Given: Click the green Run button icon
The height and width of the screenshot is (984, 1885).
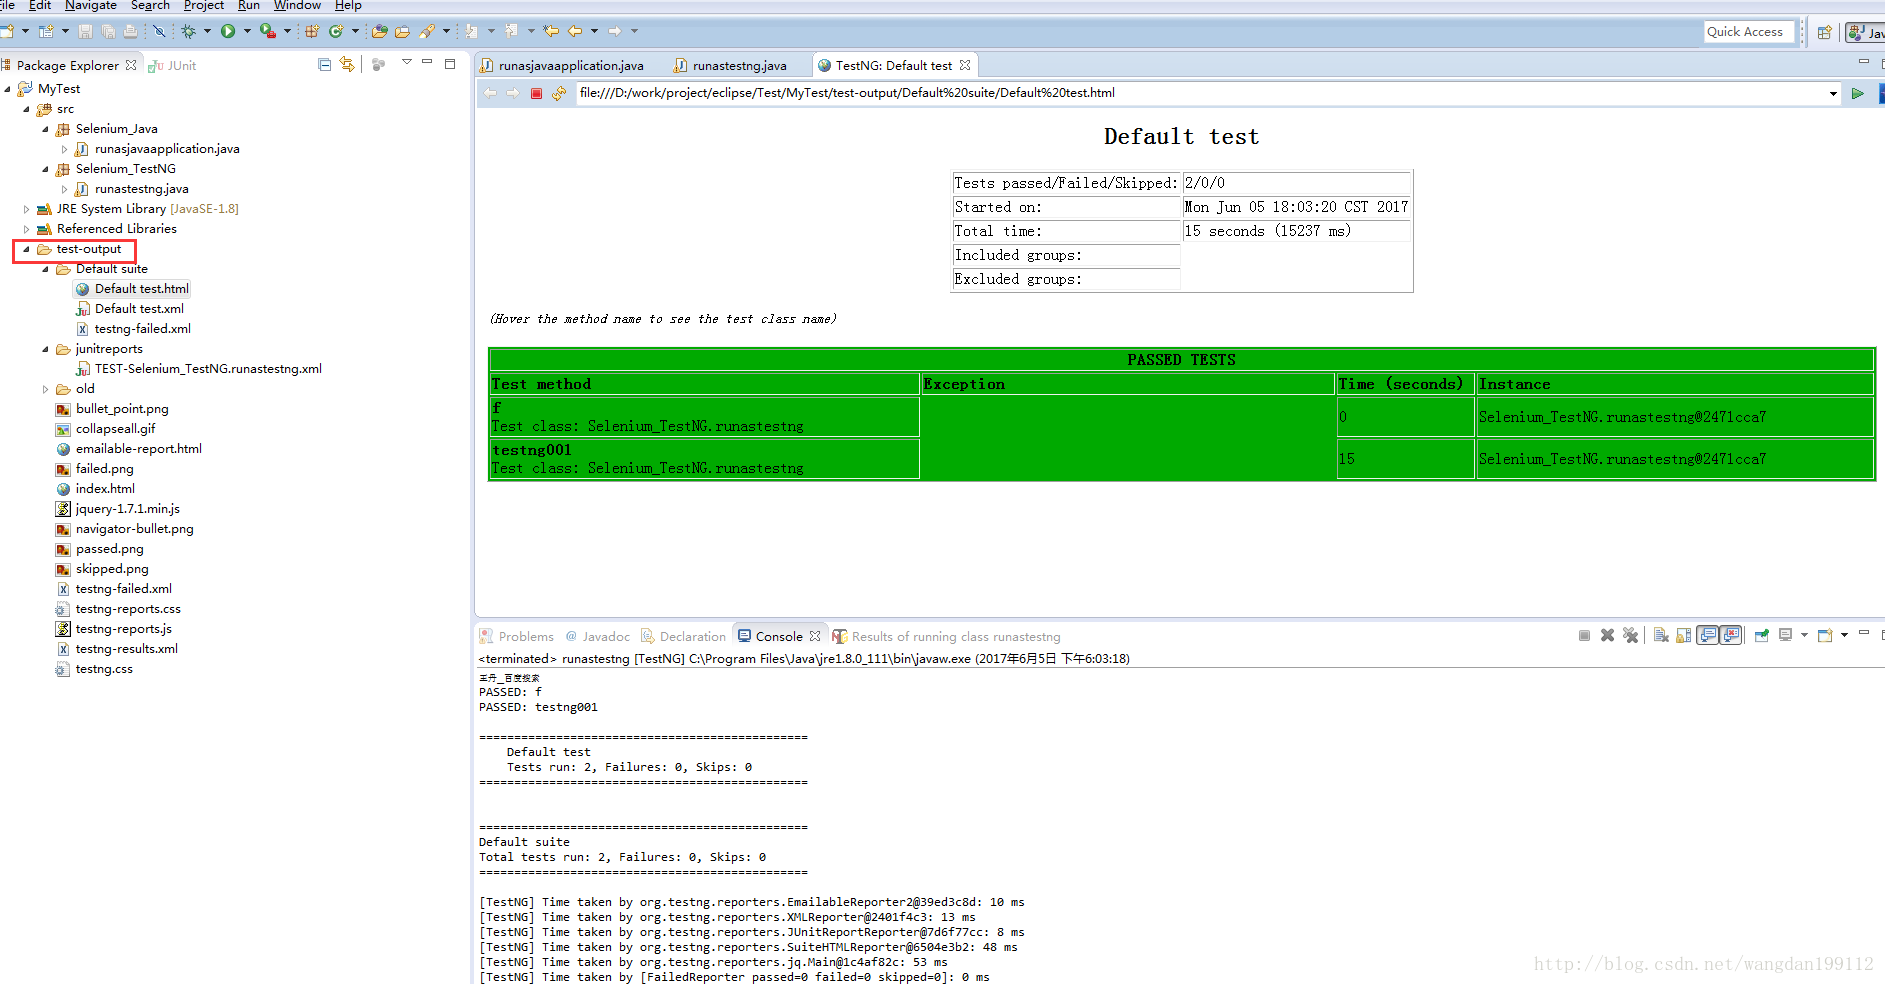Looking at the screenshot, I should click(228, 32).
